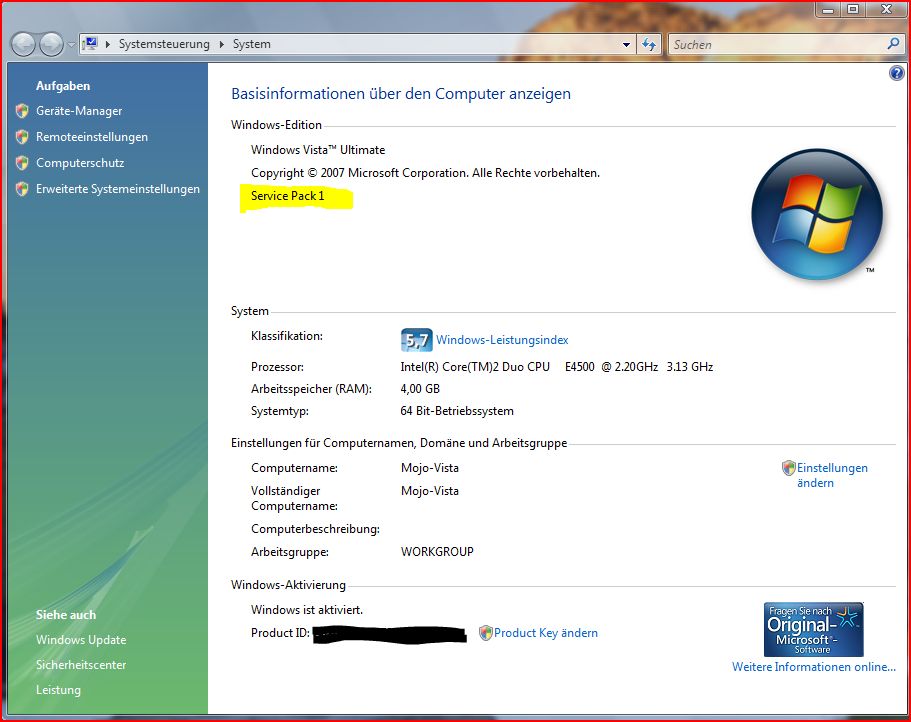Click WORKGROUP value
This screenshot has width=911, height=722.
(x=437, y=552)
